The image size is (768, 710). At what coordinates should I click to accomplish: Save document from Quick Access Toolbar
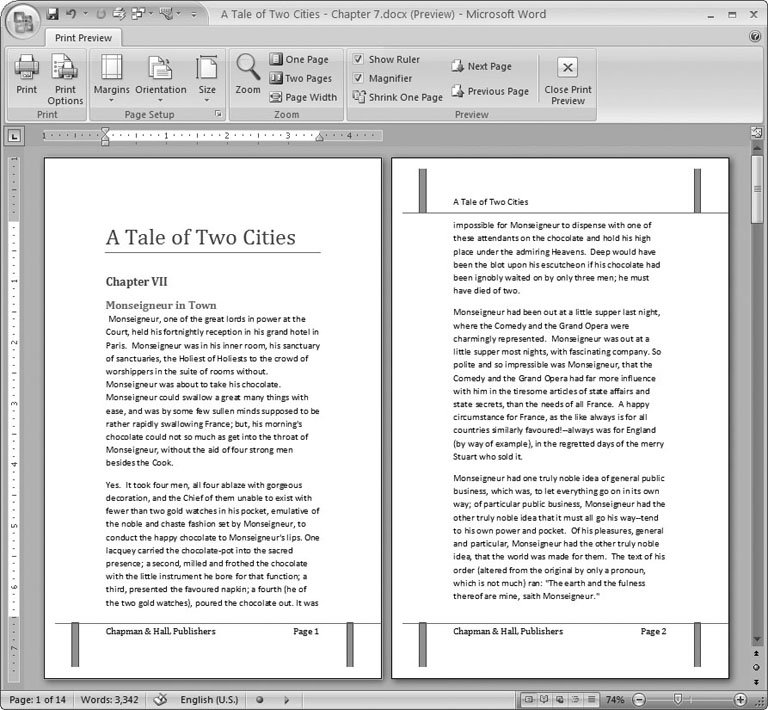(52, 15)
